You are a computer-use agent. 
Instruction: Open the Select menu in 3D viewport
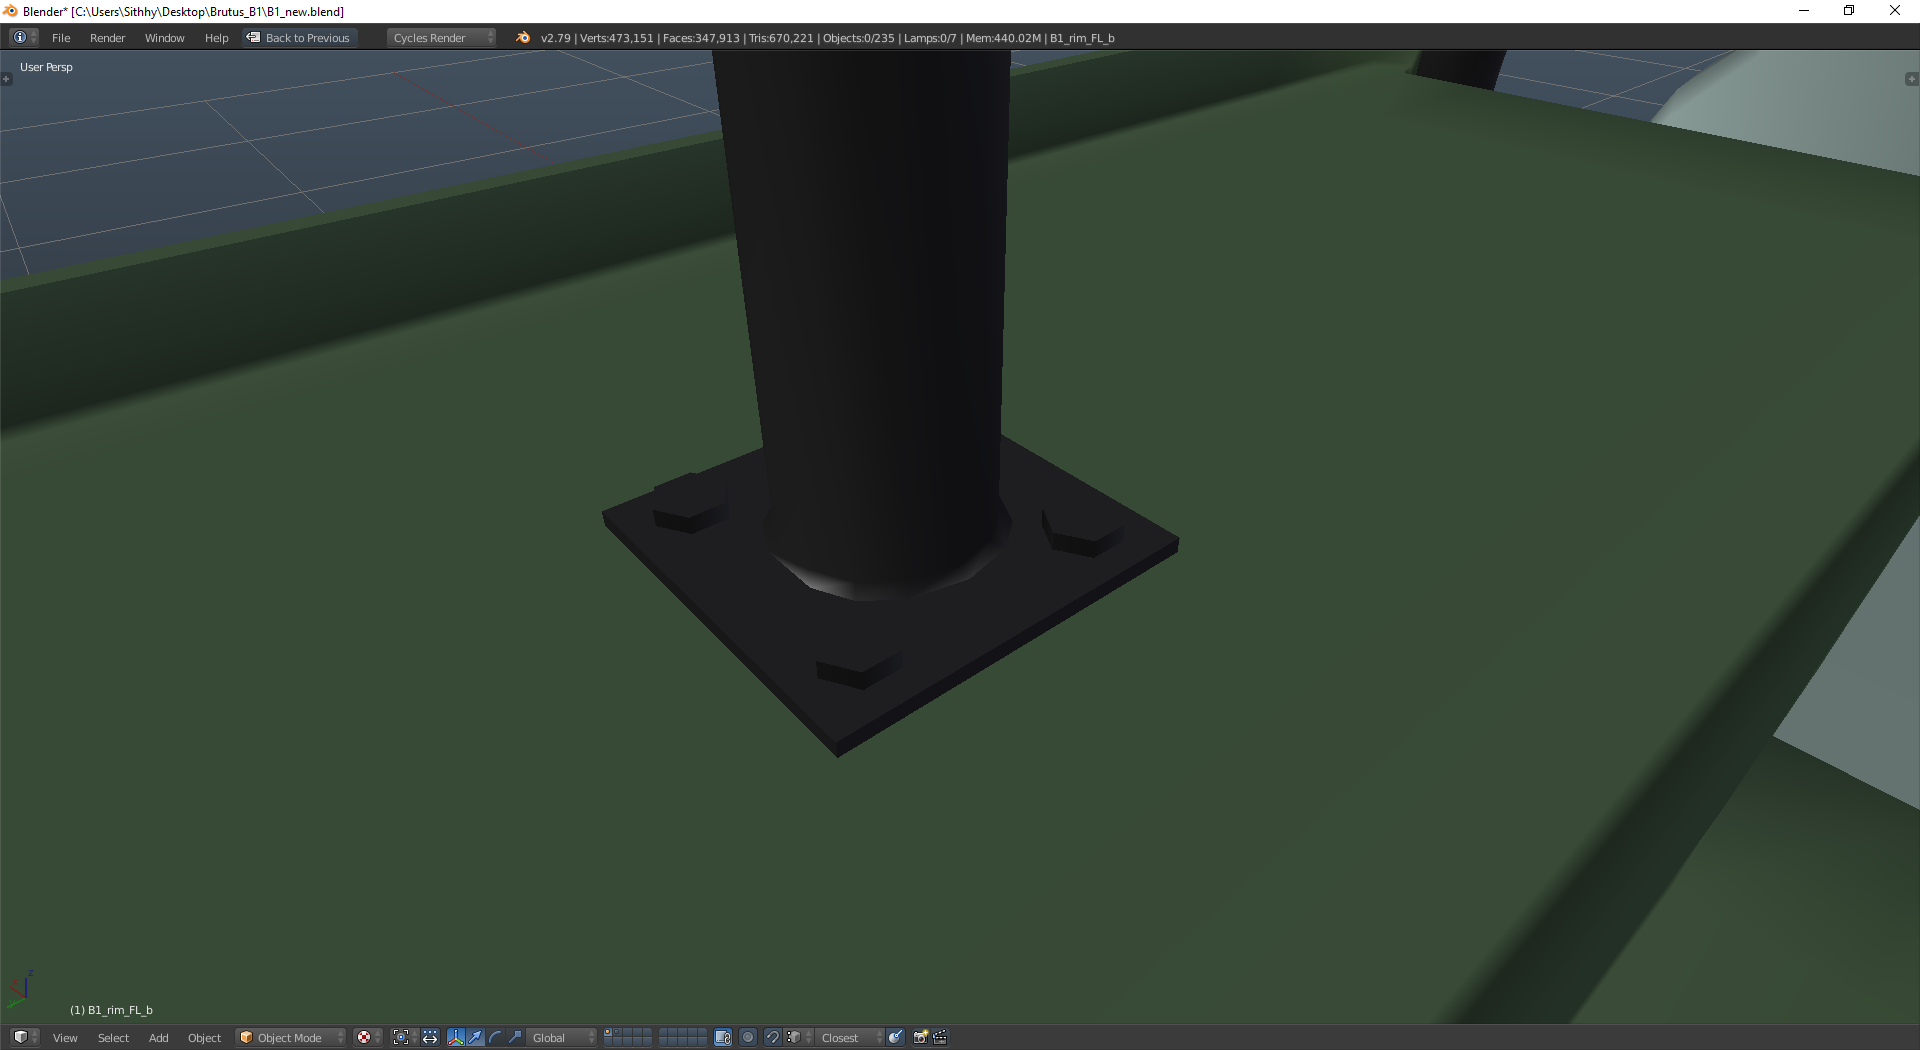[113, 1038]
